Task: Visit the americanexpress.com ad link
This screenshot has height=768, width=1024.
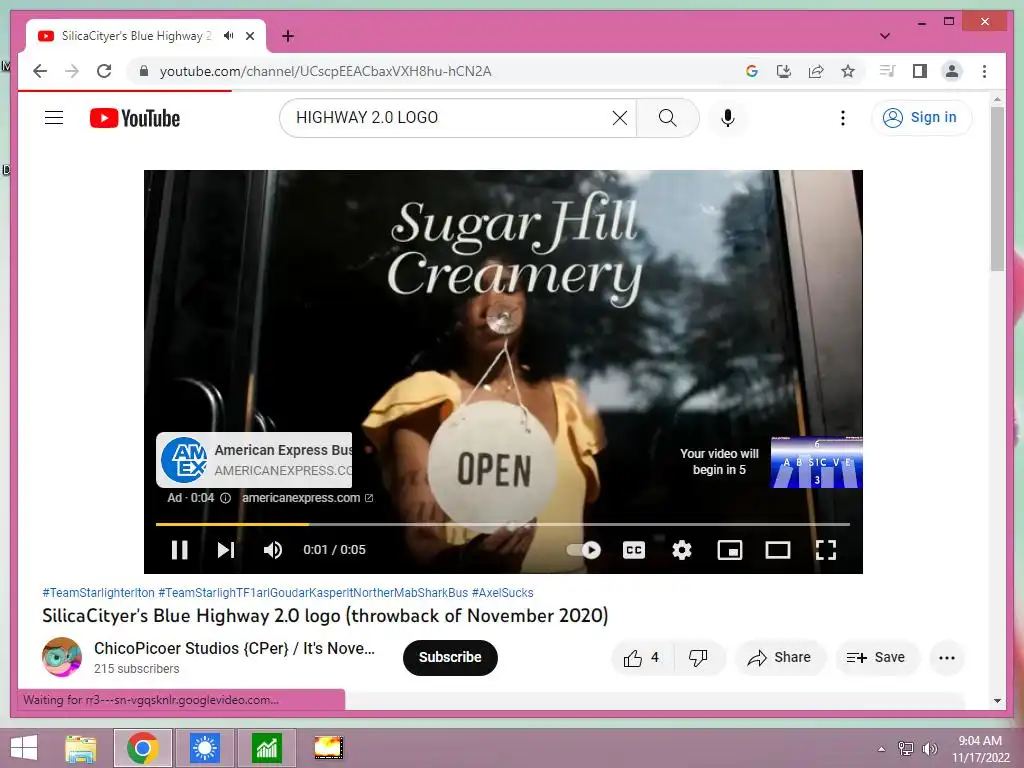Action: 307,498
